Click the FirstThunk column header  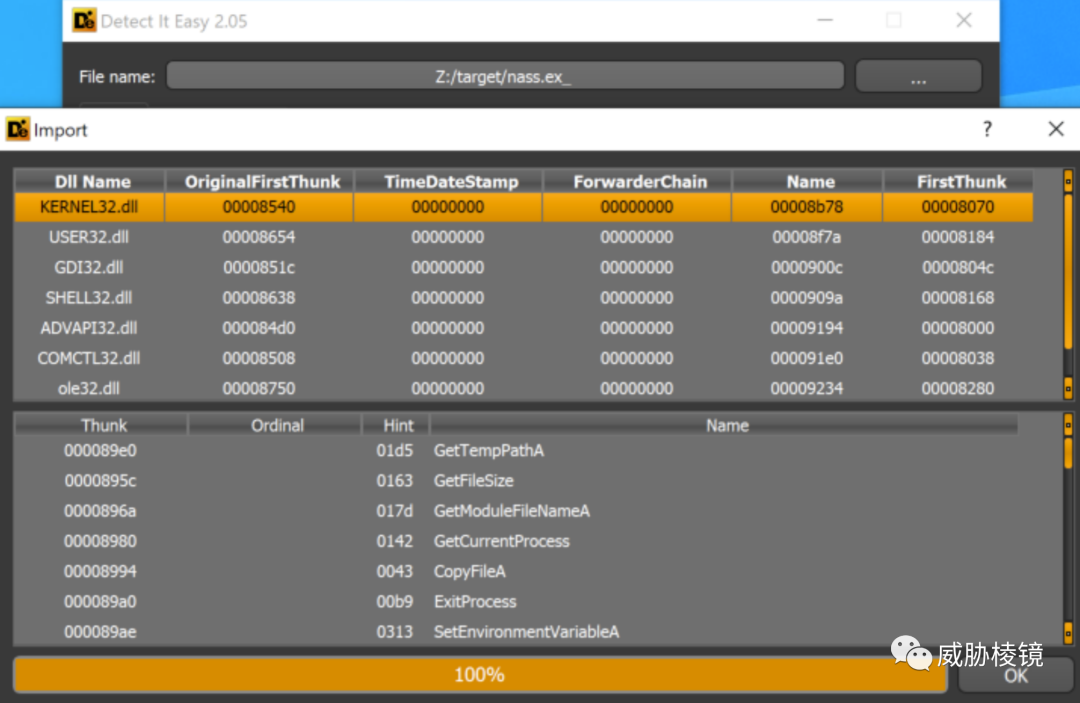[958, 182]
